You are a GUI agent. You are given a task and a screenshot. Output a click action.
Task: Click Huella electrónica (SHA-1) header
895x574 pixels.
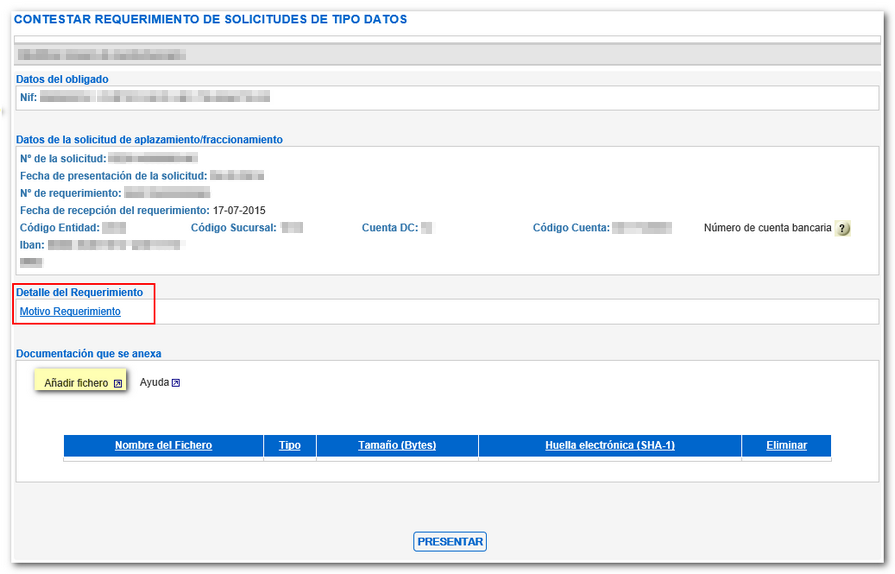pos(610,446)
